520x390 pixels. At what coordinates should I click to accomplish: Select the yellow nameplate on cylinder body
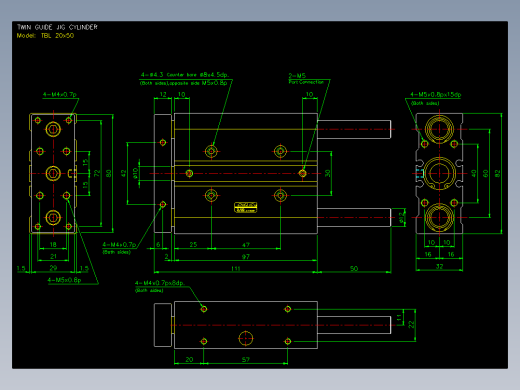click(x=246, y=207)
